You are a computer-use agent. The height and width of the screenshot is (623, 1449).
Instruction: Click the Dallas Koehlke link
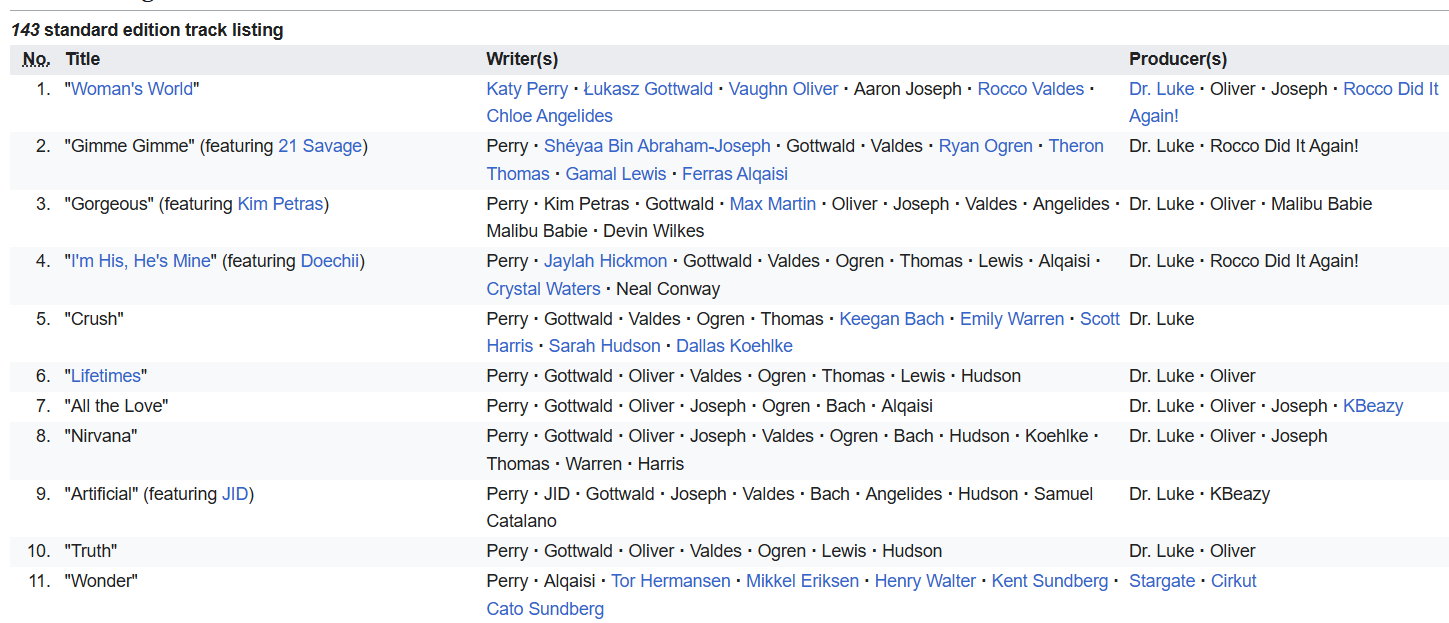tap(734, 346)
